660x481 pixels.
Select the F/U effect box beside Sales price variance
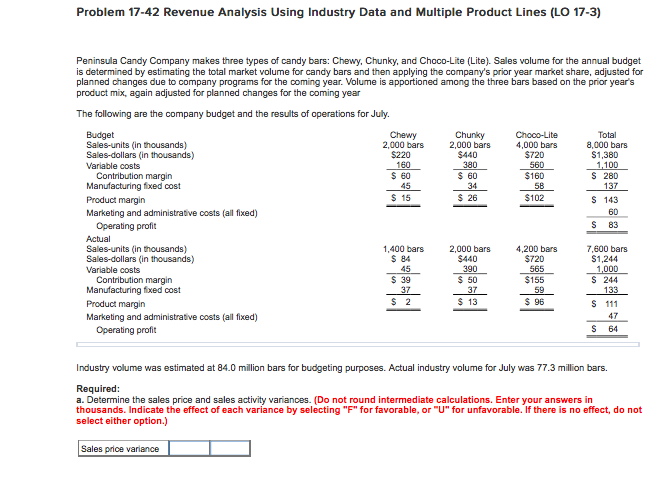coord(230,449)
